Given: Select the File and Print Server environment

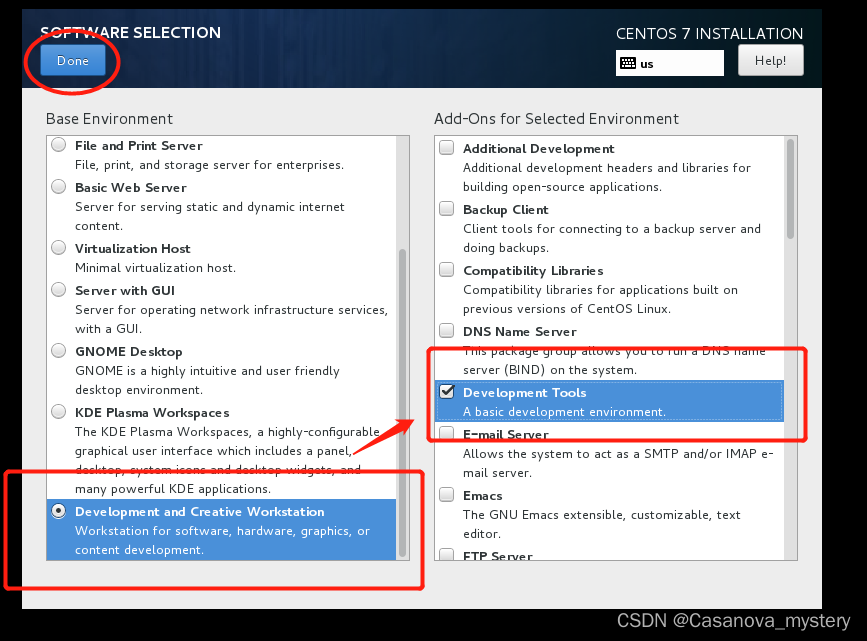Looking at the screenshot, I should coord(58,144).
